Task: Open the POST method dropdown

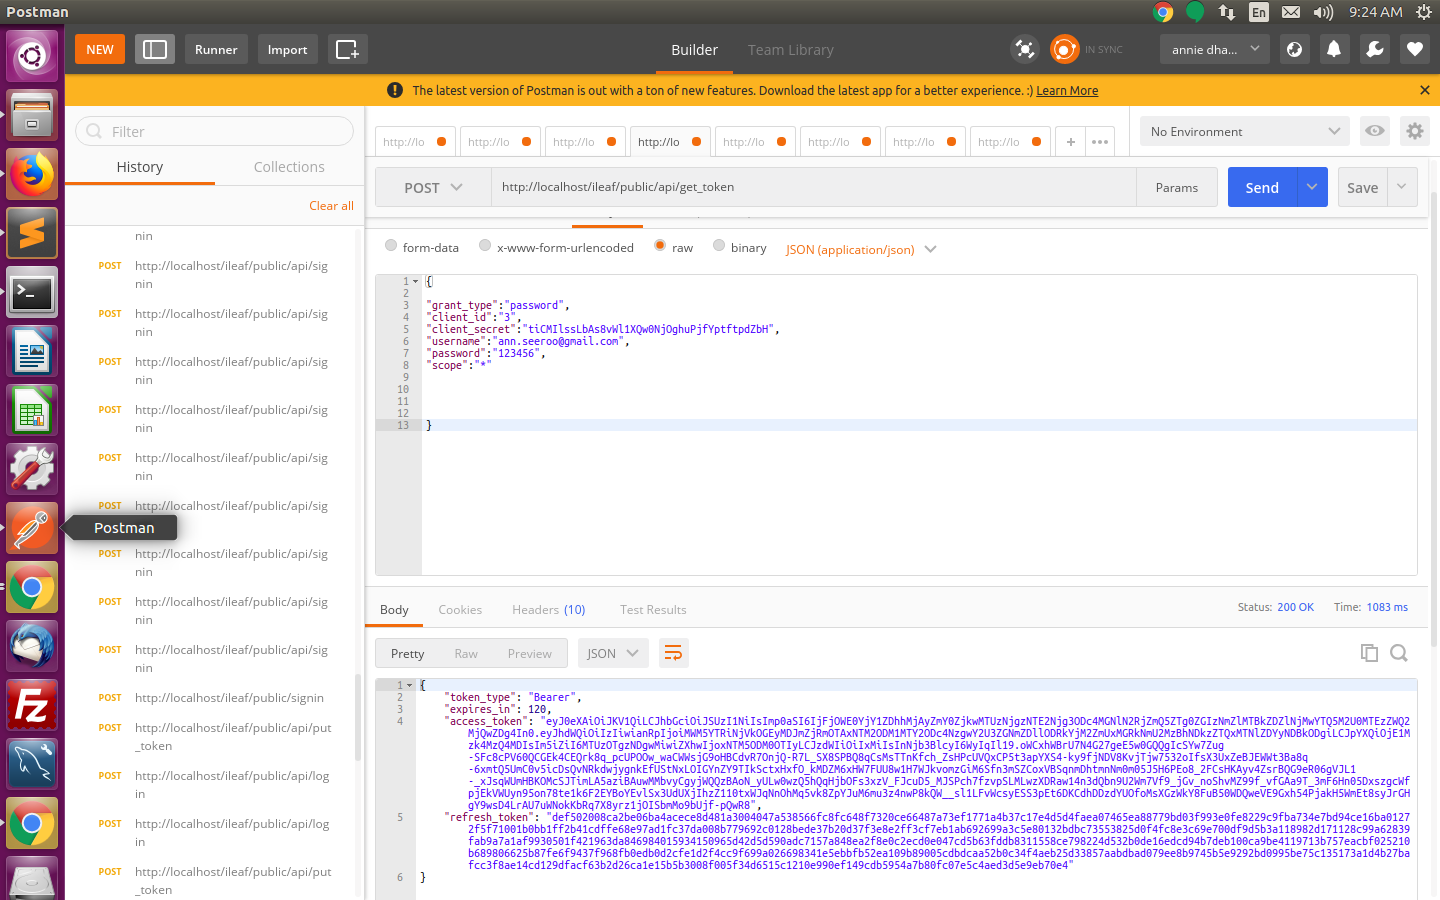Action: 433,187
